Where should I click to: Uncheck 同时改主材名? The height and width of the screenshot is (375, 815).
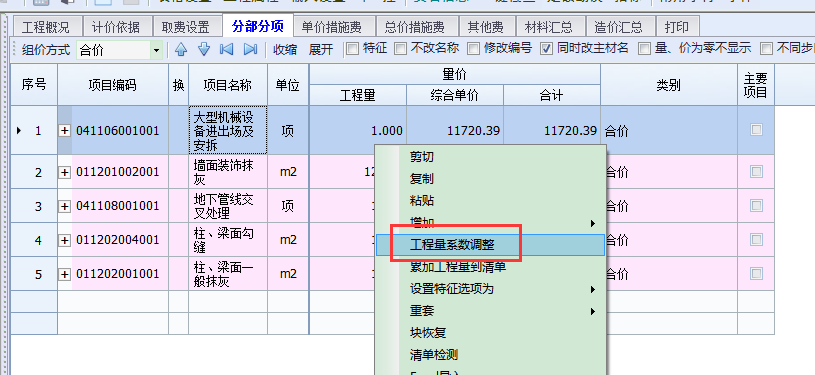(546, 49)
